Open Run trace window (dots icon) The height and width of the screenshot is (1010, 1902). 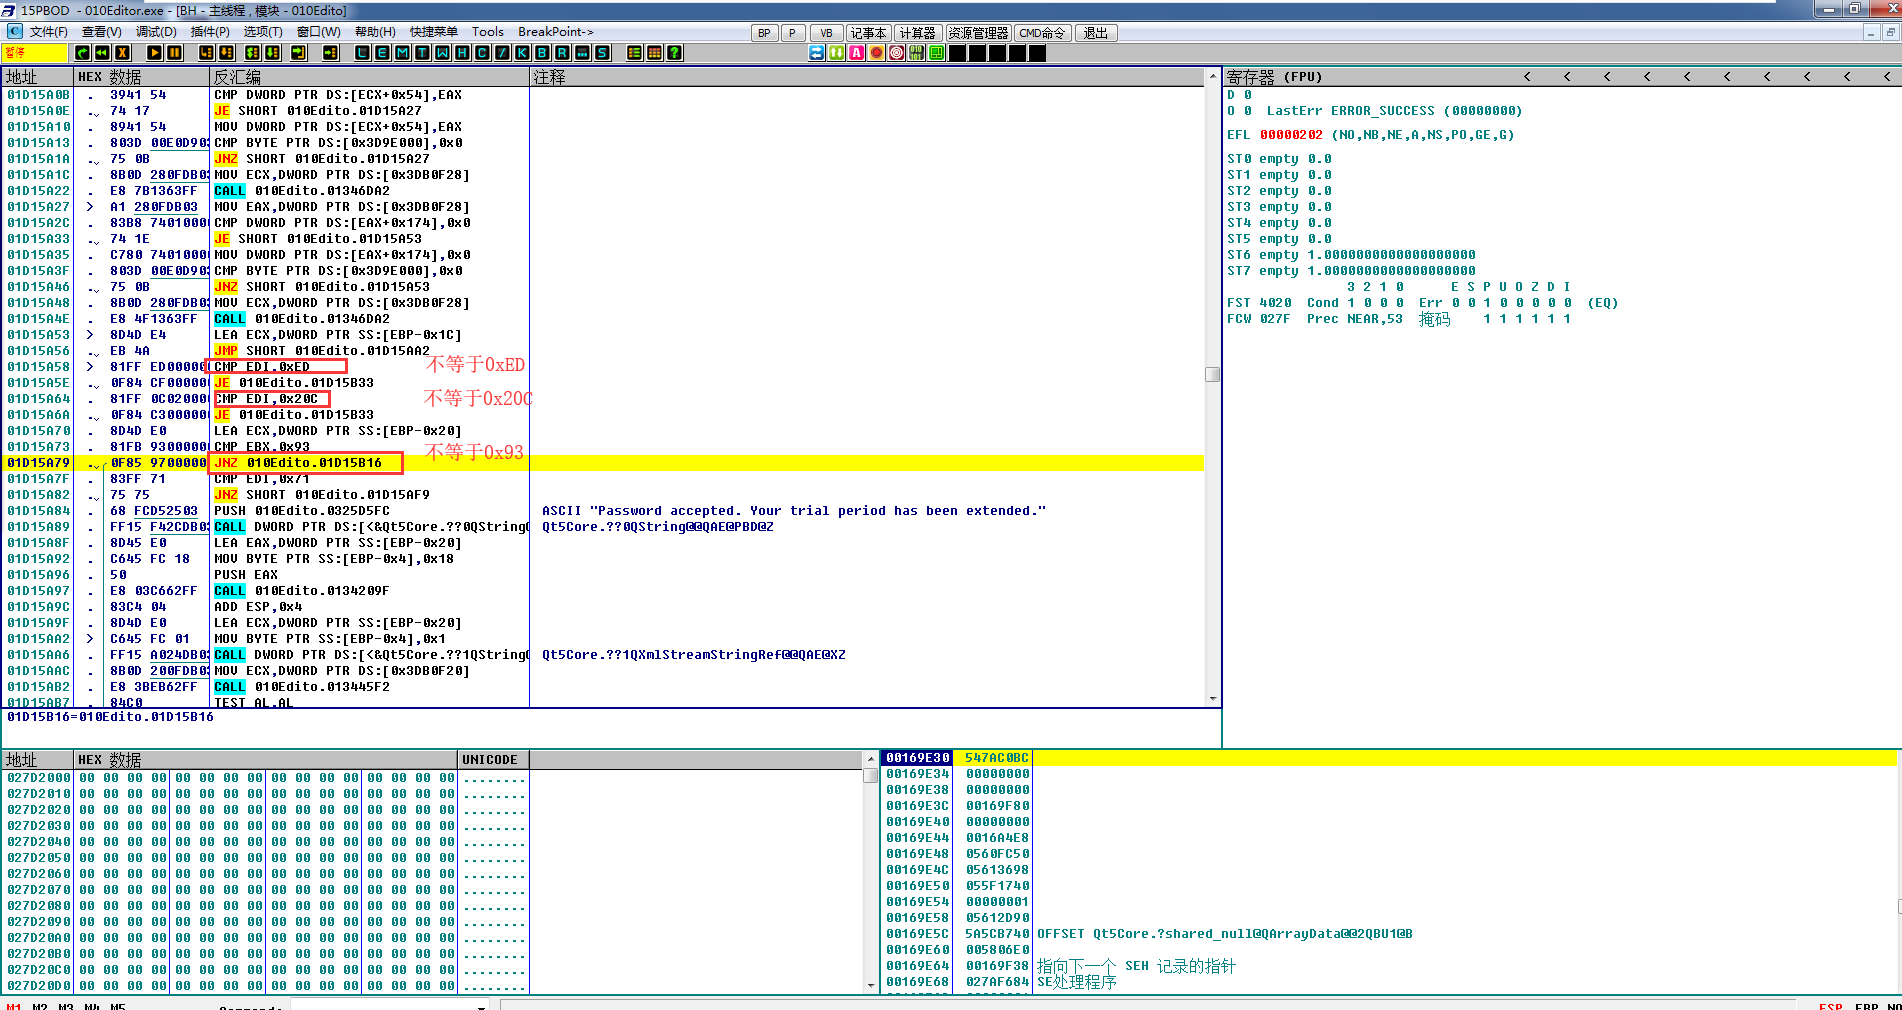pyautogui.click(x=582, y=53)
